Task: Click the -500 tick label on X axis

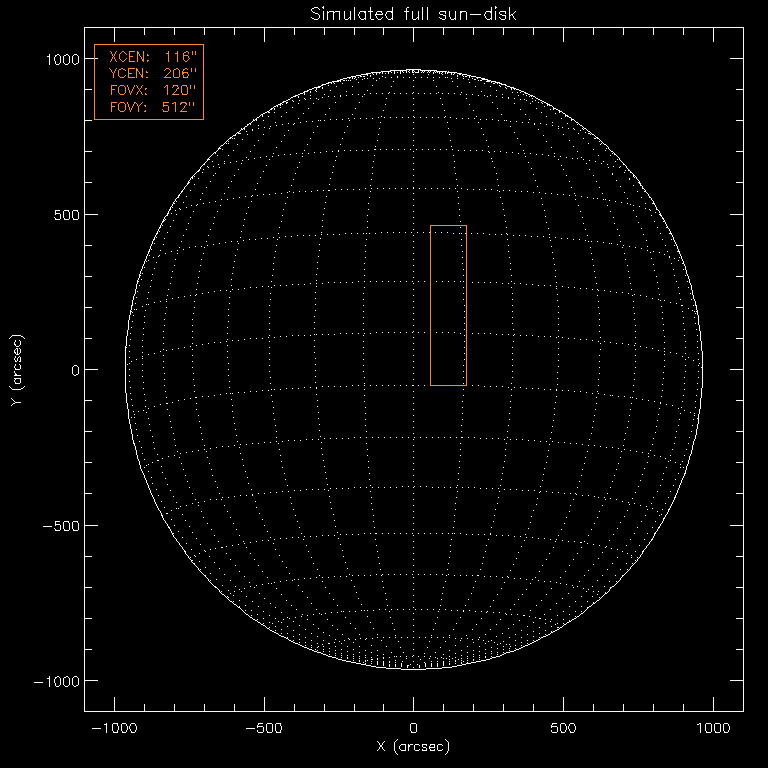Action: click(x=263, y=727)
